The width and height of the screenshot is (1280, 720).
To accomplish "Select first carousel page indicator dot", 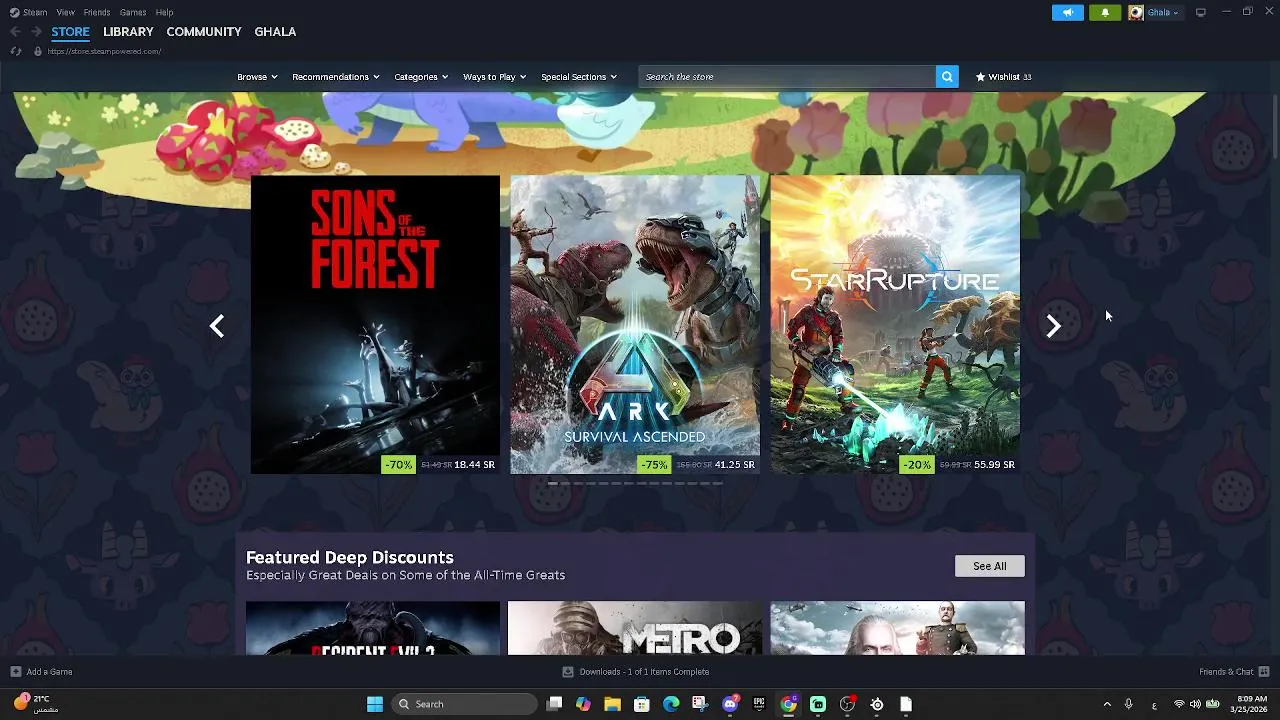I will (x=552, y=483).
